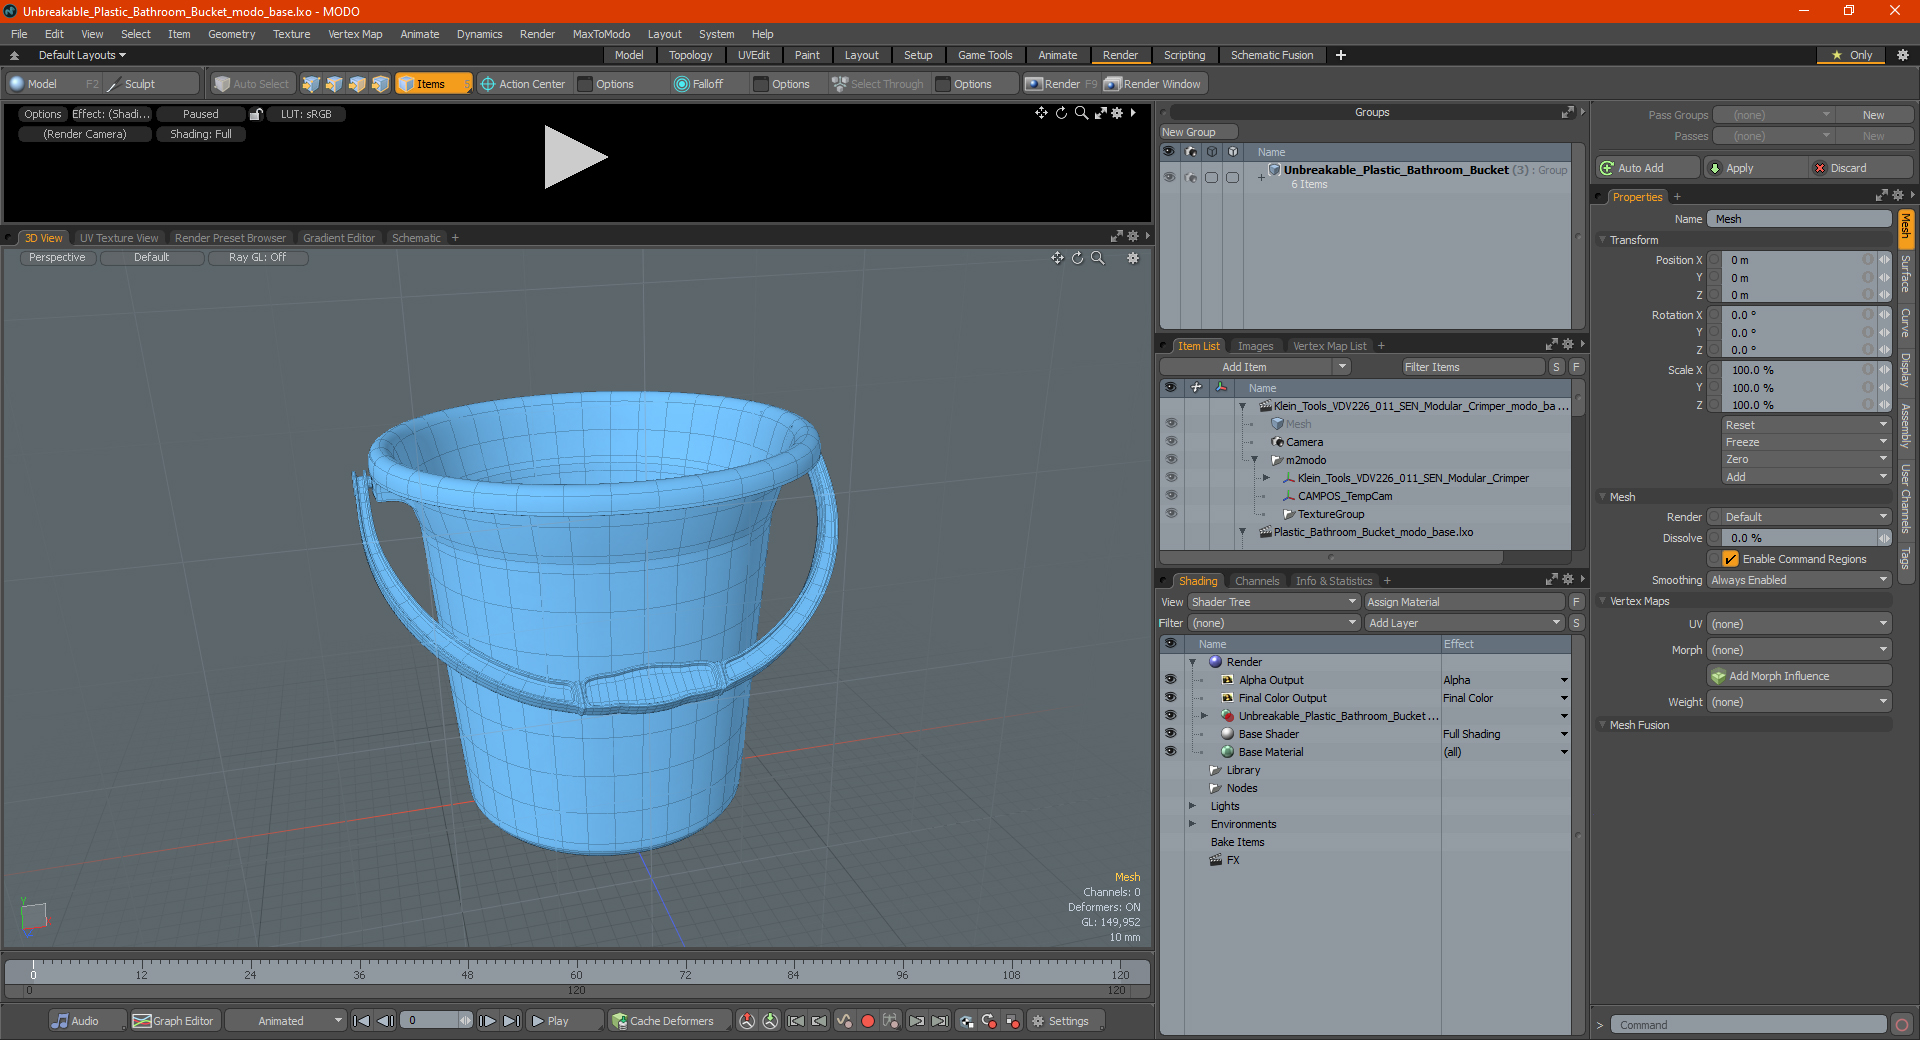Open the UV Texture View tab

click(x=119, y=238)
